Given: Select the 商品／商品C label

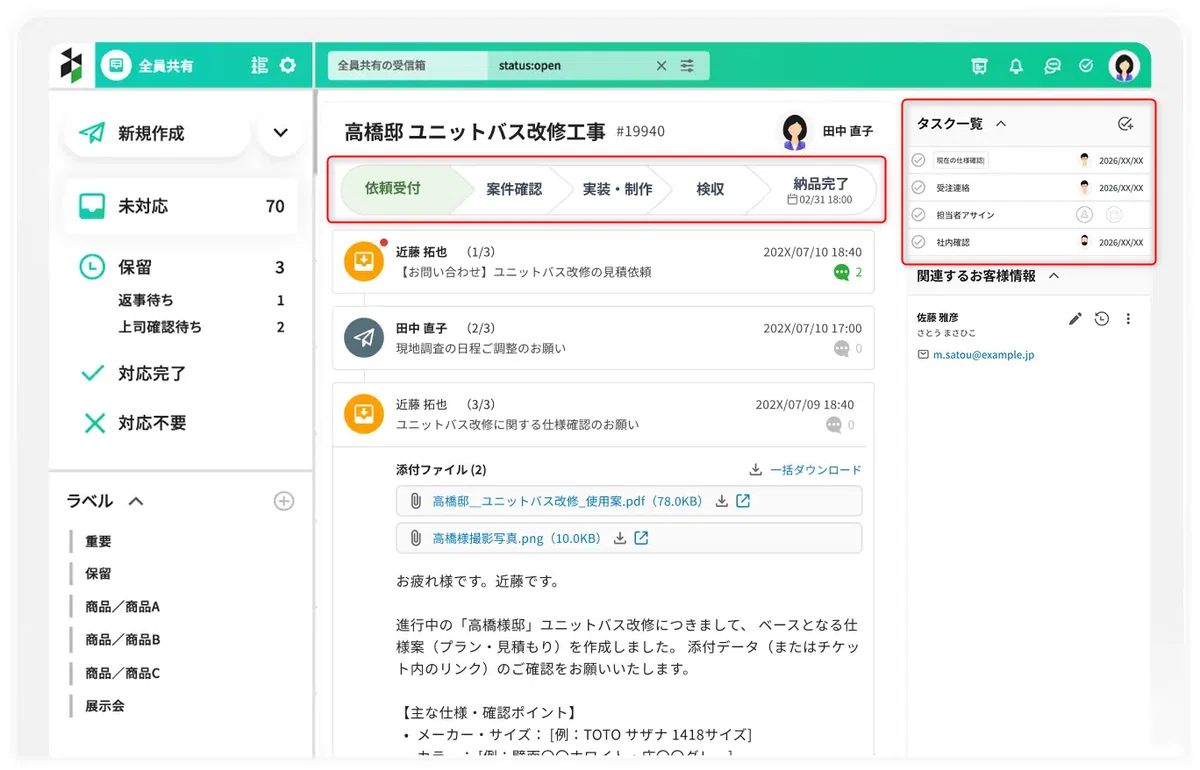Looking at the screenshot, I should tap(122, 673).
